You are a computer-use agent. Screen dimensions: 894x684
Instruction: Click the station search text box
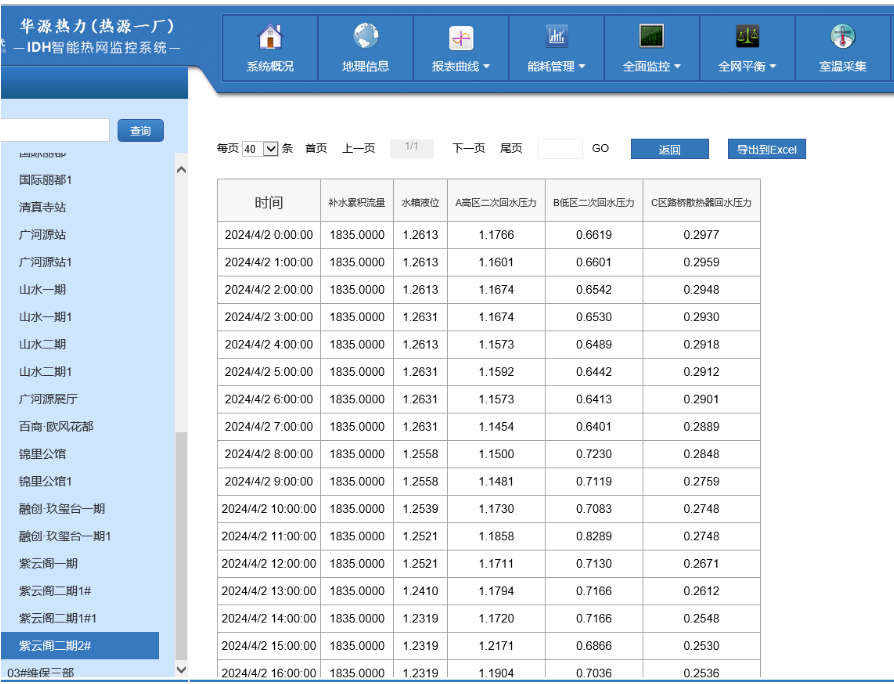pos(54,131)
